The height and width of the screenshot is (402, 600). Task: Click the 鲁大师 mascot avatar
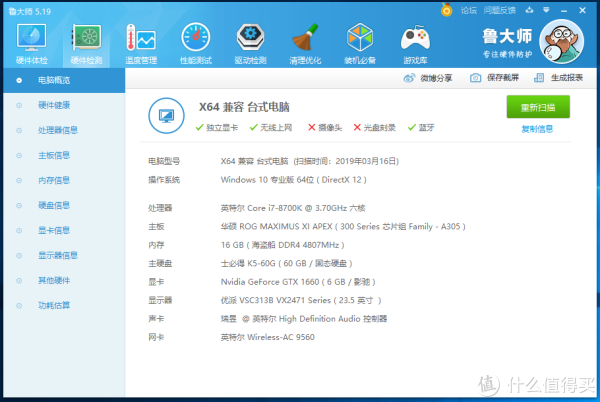tap(564, 42)
